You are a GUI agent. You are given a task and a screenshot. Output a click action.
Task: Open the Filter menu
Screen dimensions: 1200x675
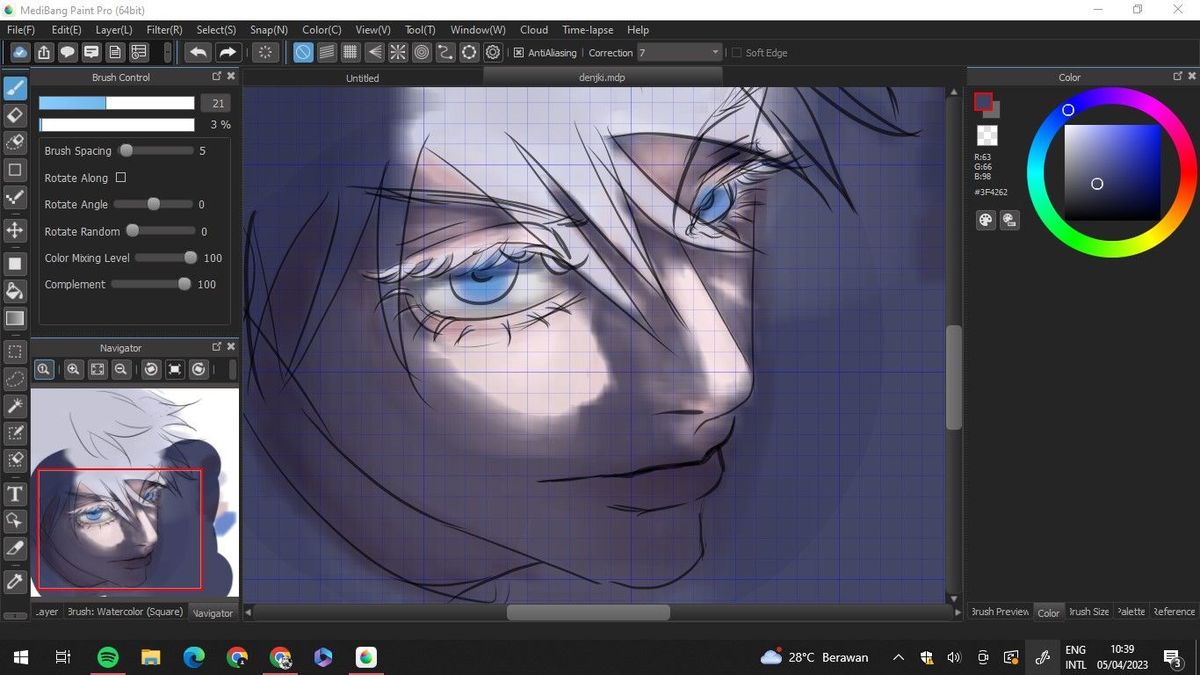coord(164,30)
